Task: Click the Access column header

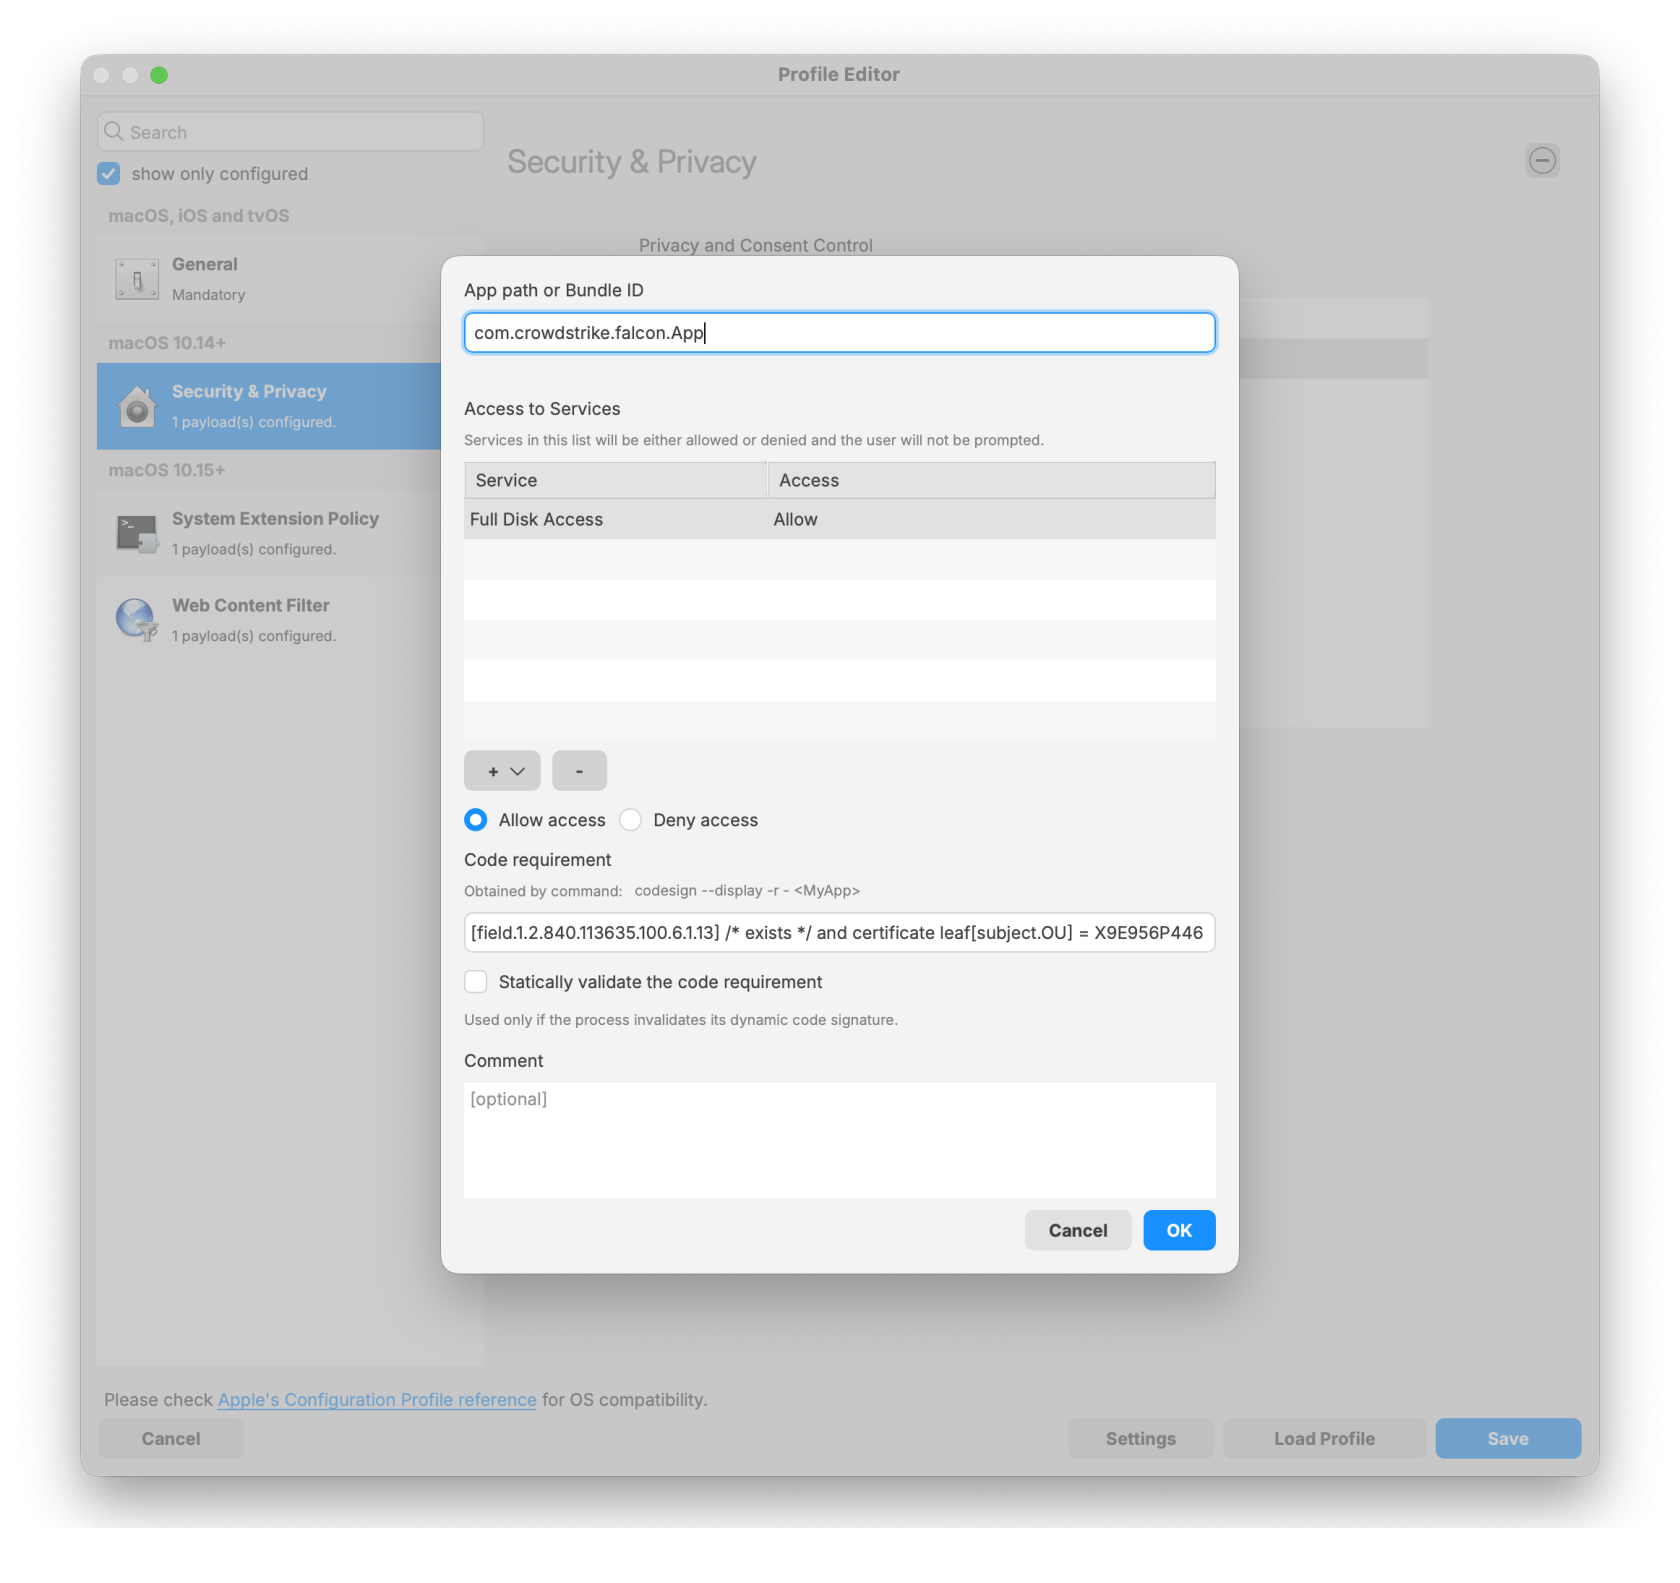Action: 990,481
